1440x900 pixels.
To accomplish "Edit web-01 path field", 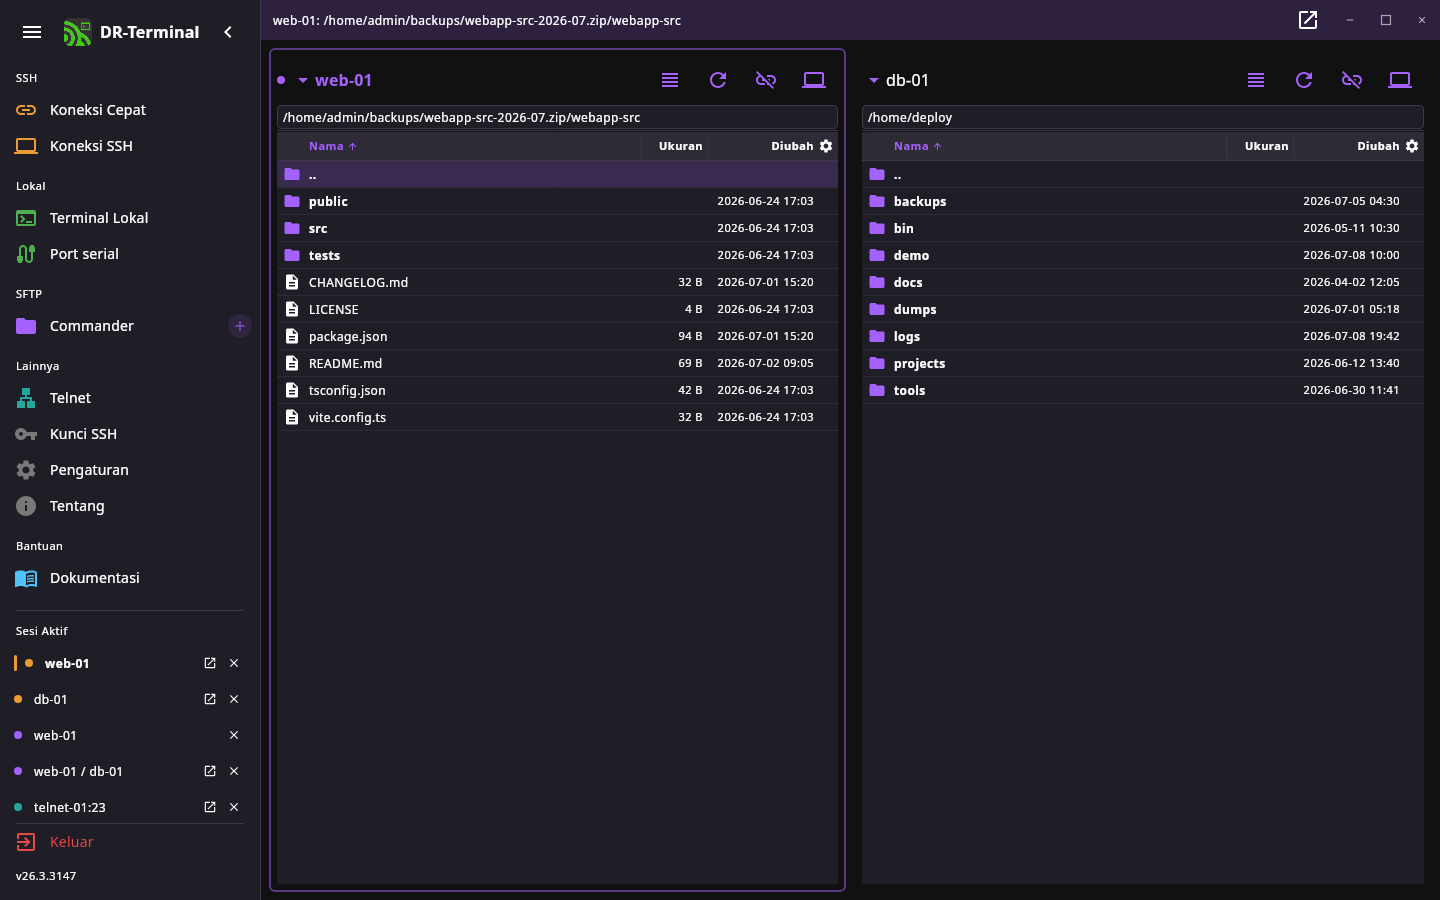I will [557, 117].
